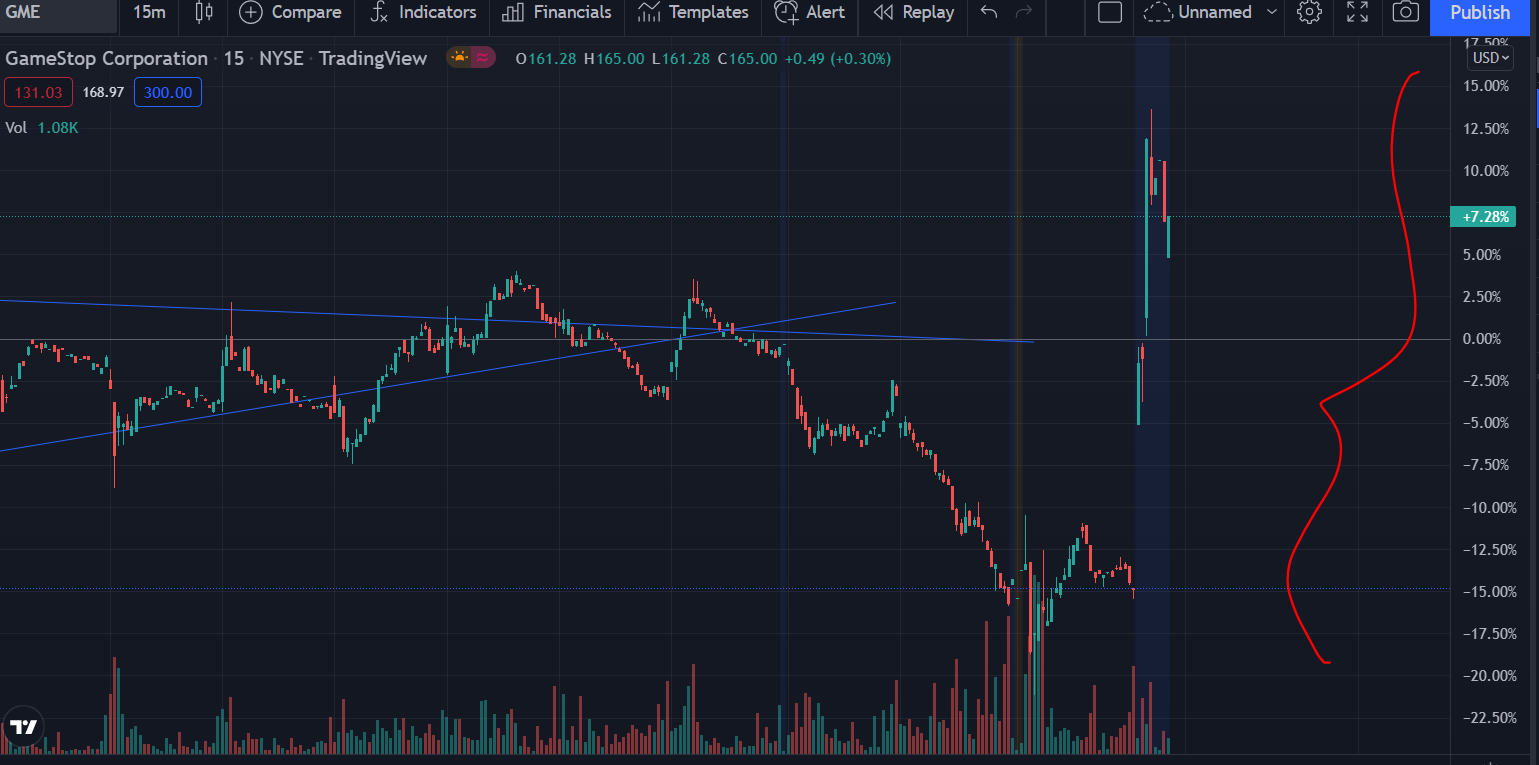
Task: Create an Alert with clock icon
Action: coord(809,12)
